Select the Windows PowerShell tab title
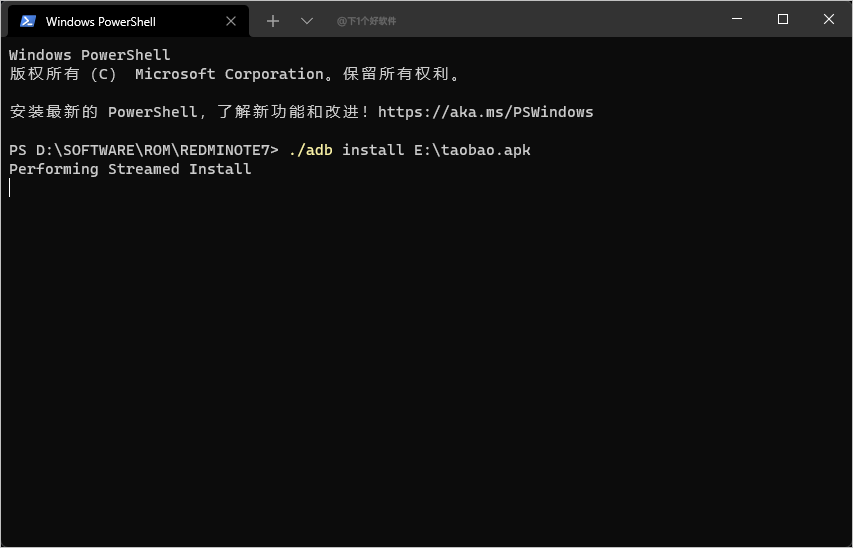Viewport: 853px width, 548px height. pos(101,21)
